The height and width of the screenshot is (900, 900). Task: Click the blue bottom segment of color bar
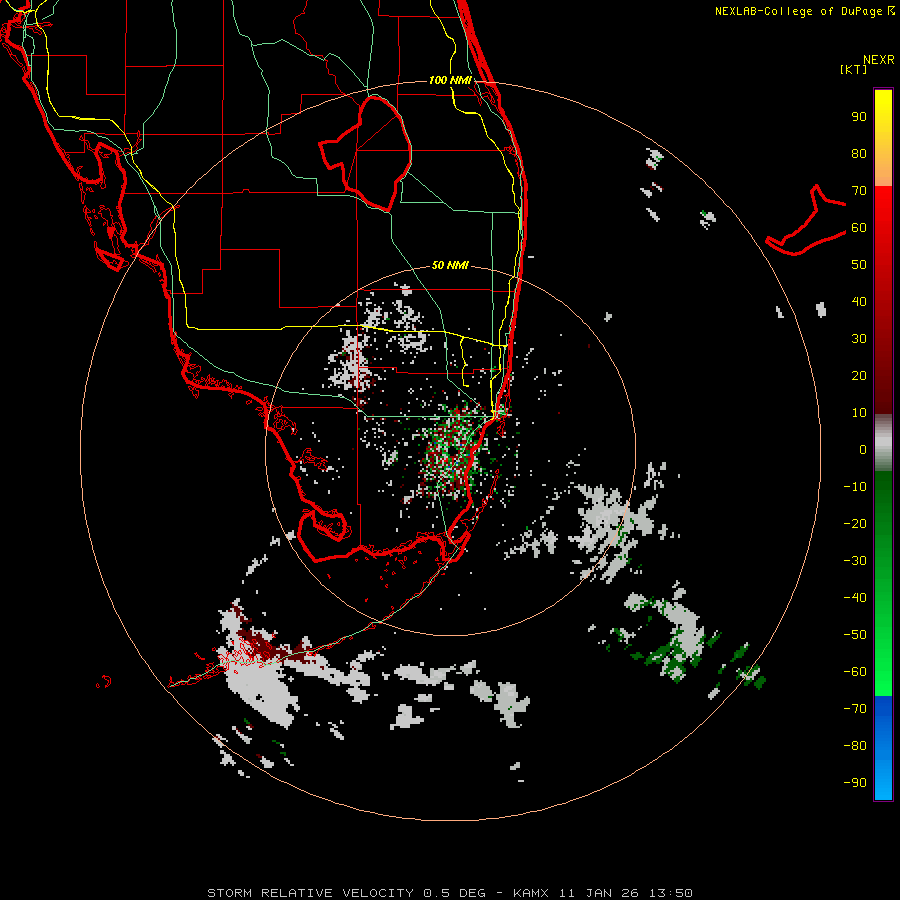click(x=883, y=748)
